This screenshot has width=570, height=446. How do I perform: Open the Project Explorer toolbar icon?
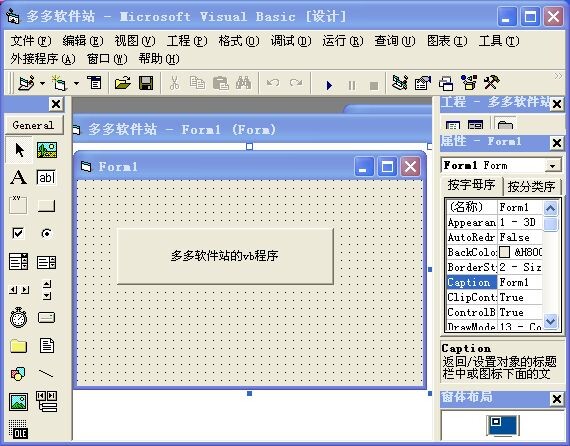tap(400, 83)
